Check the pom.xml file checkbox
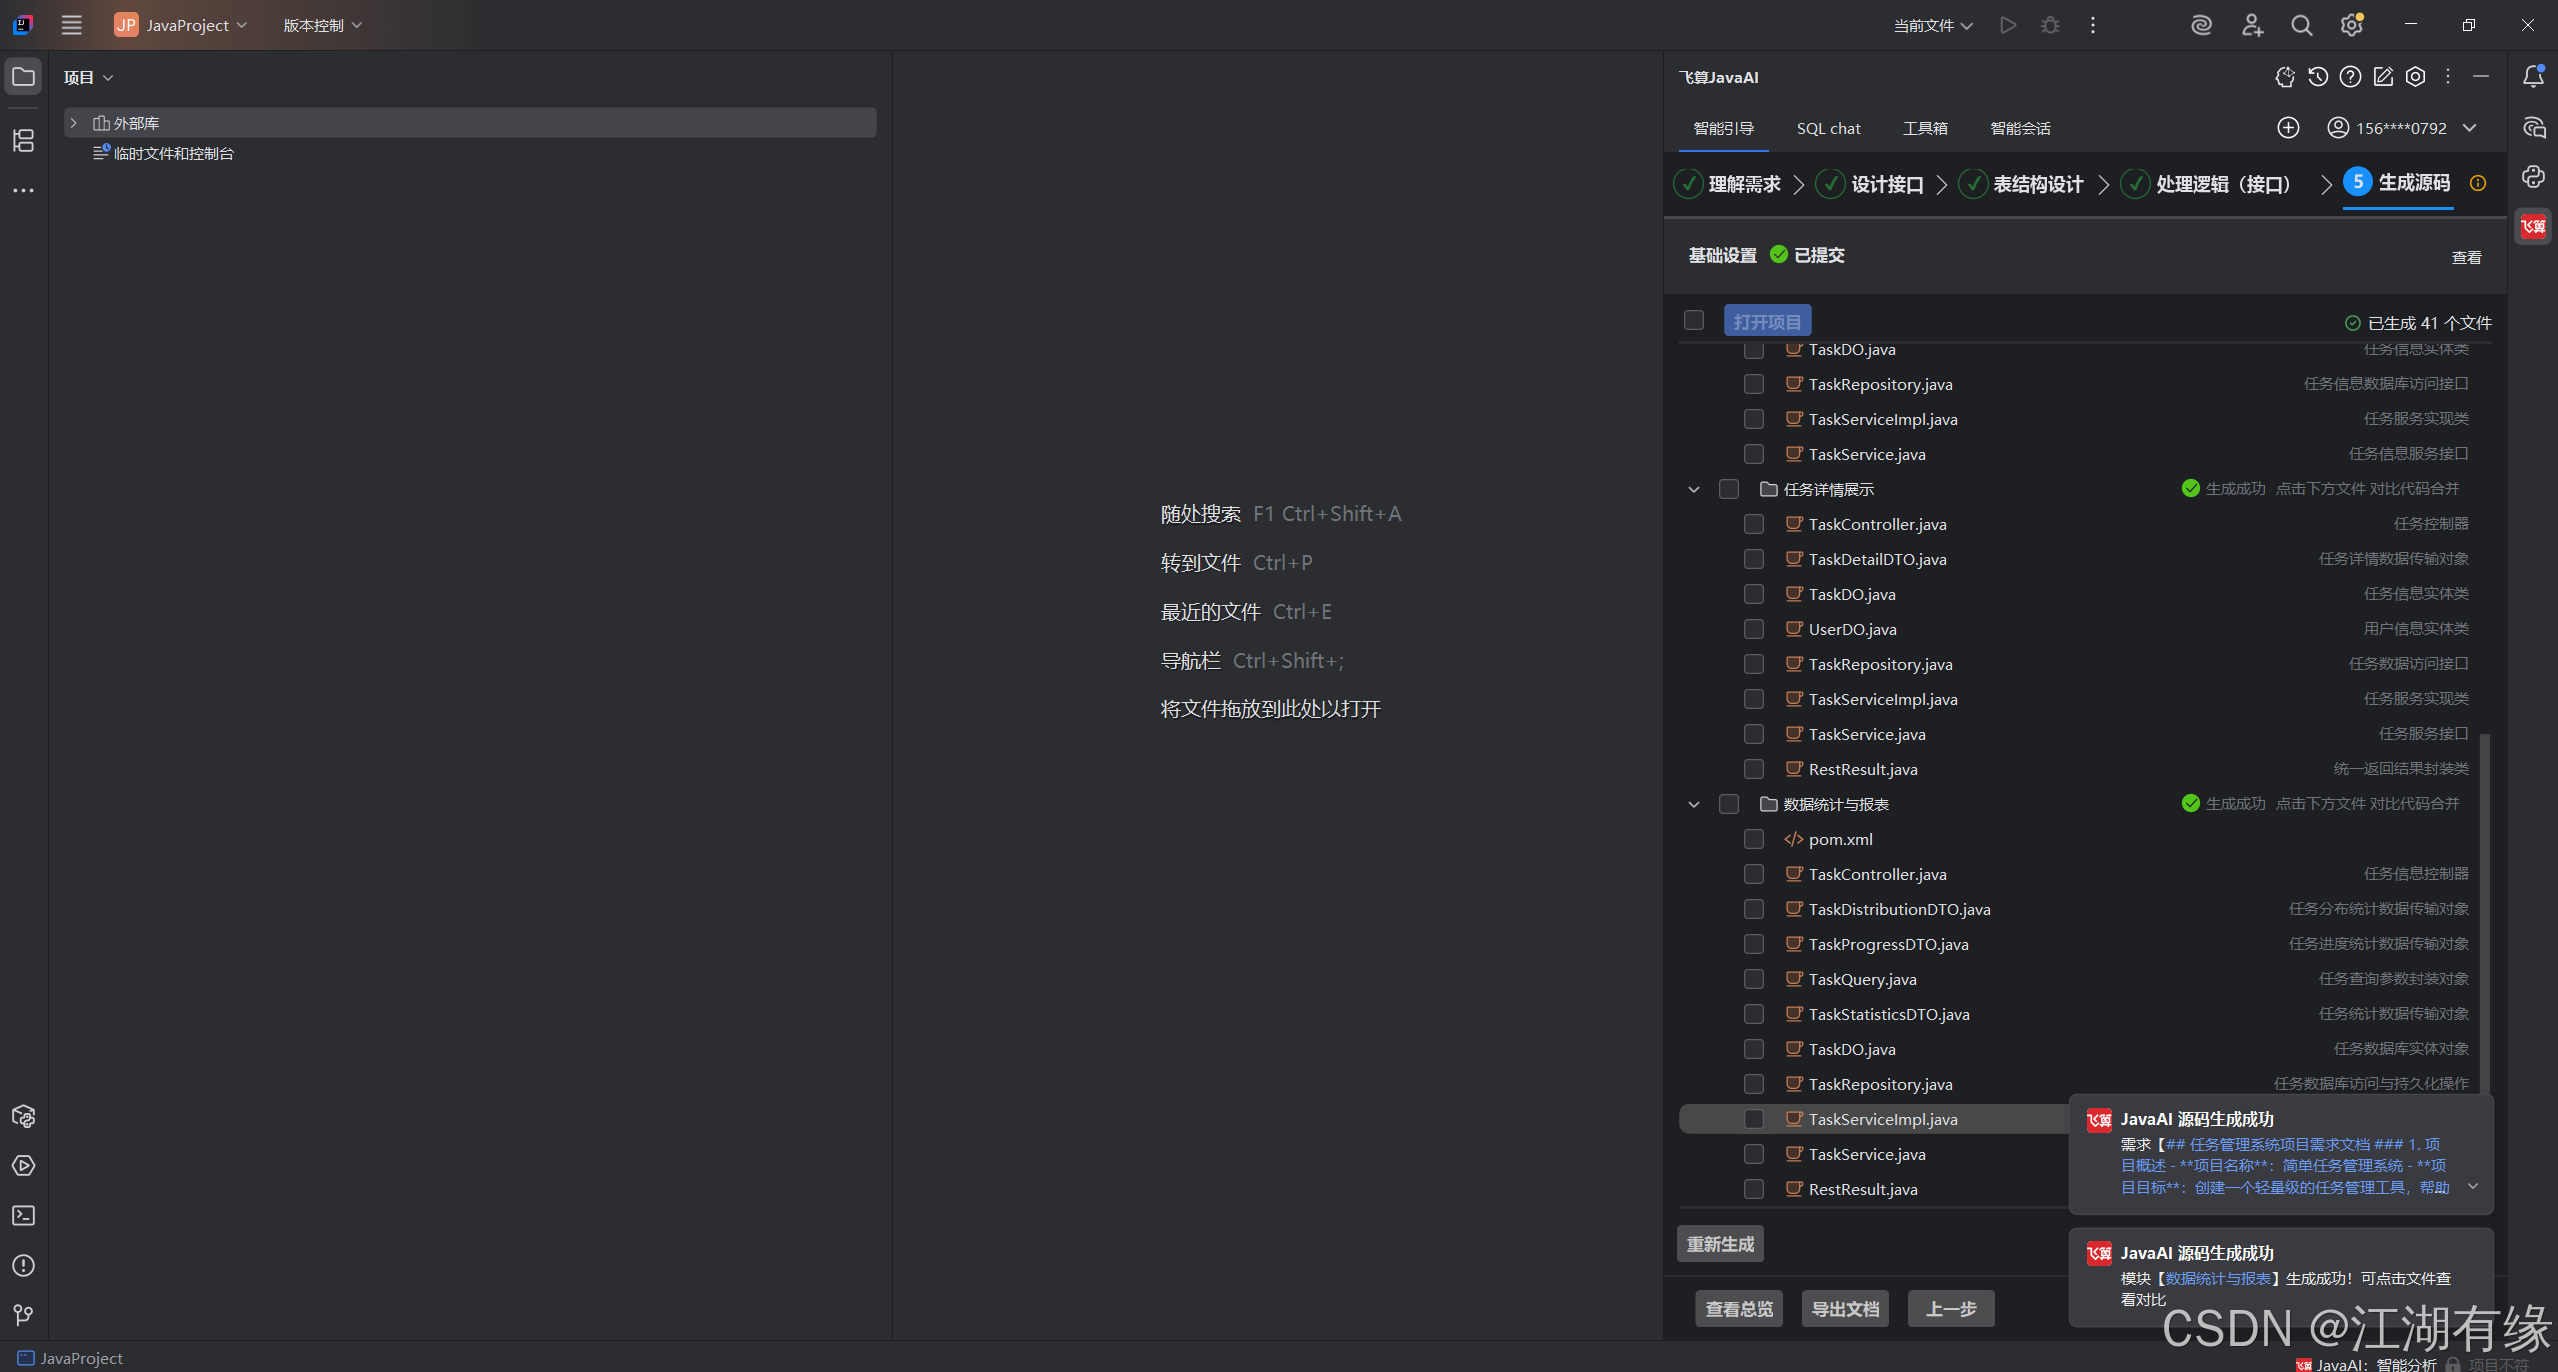 [x=1754, y=839]
